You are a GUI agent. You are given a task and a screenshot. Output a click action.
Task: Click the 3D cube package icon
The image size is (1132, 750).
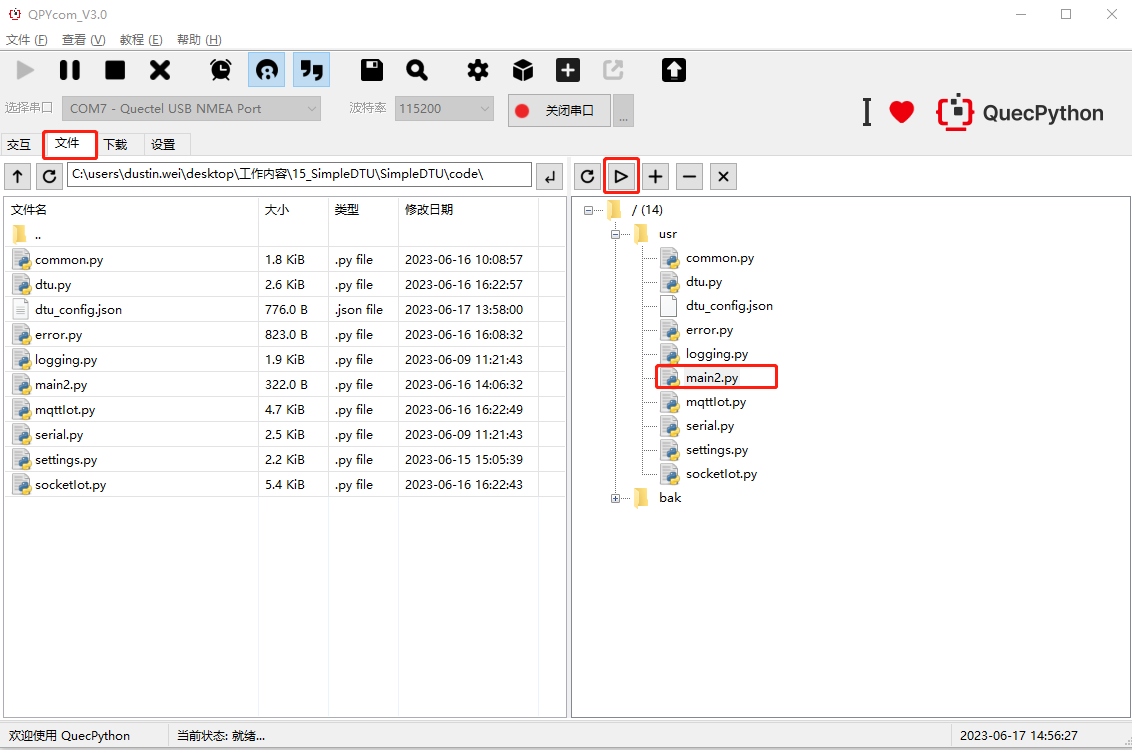pos(523,70)
